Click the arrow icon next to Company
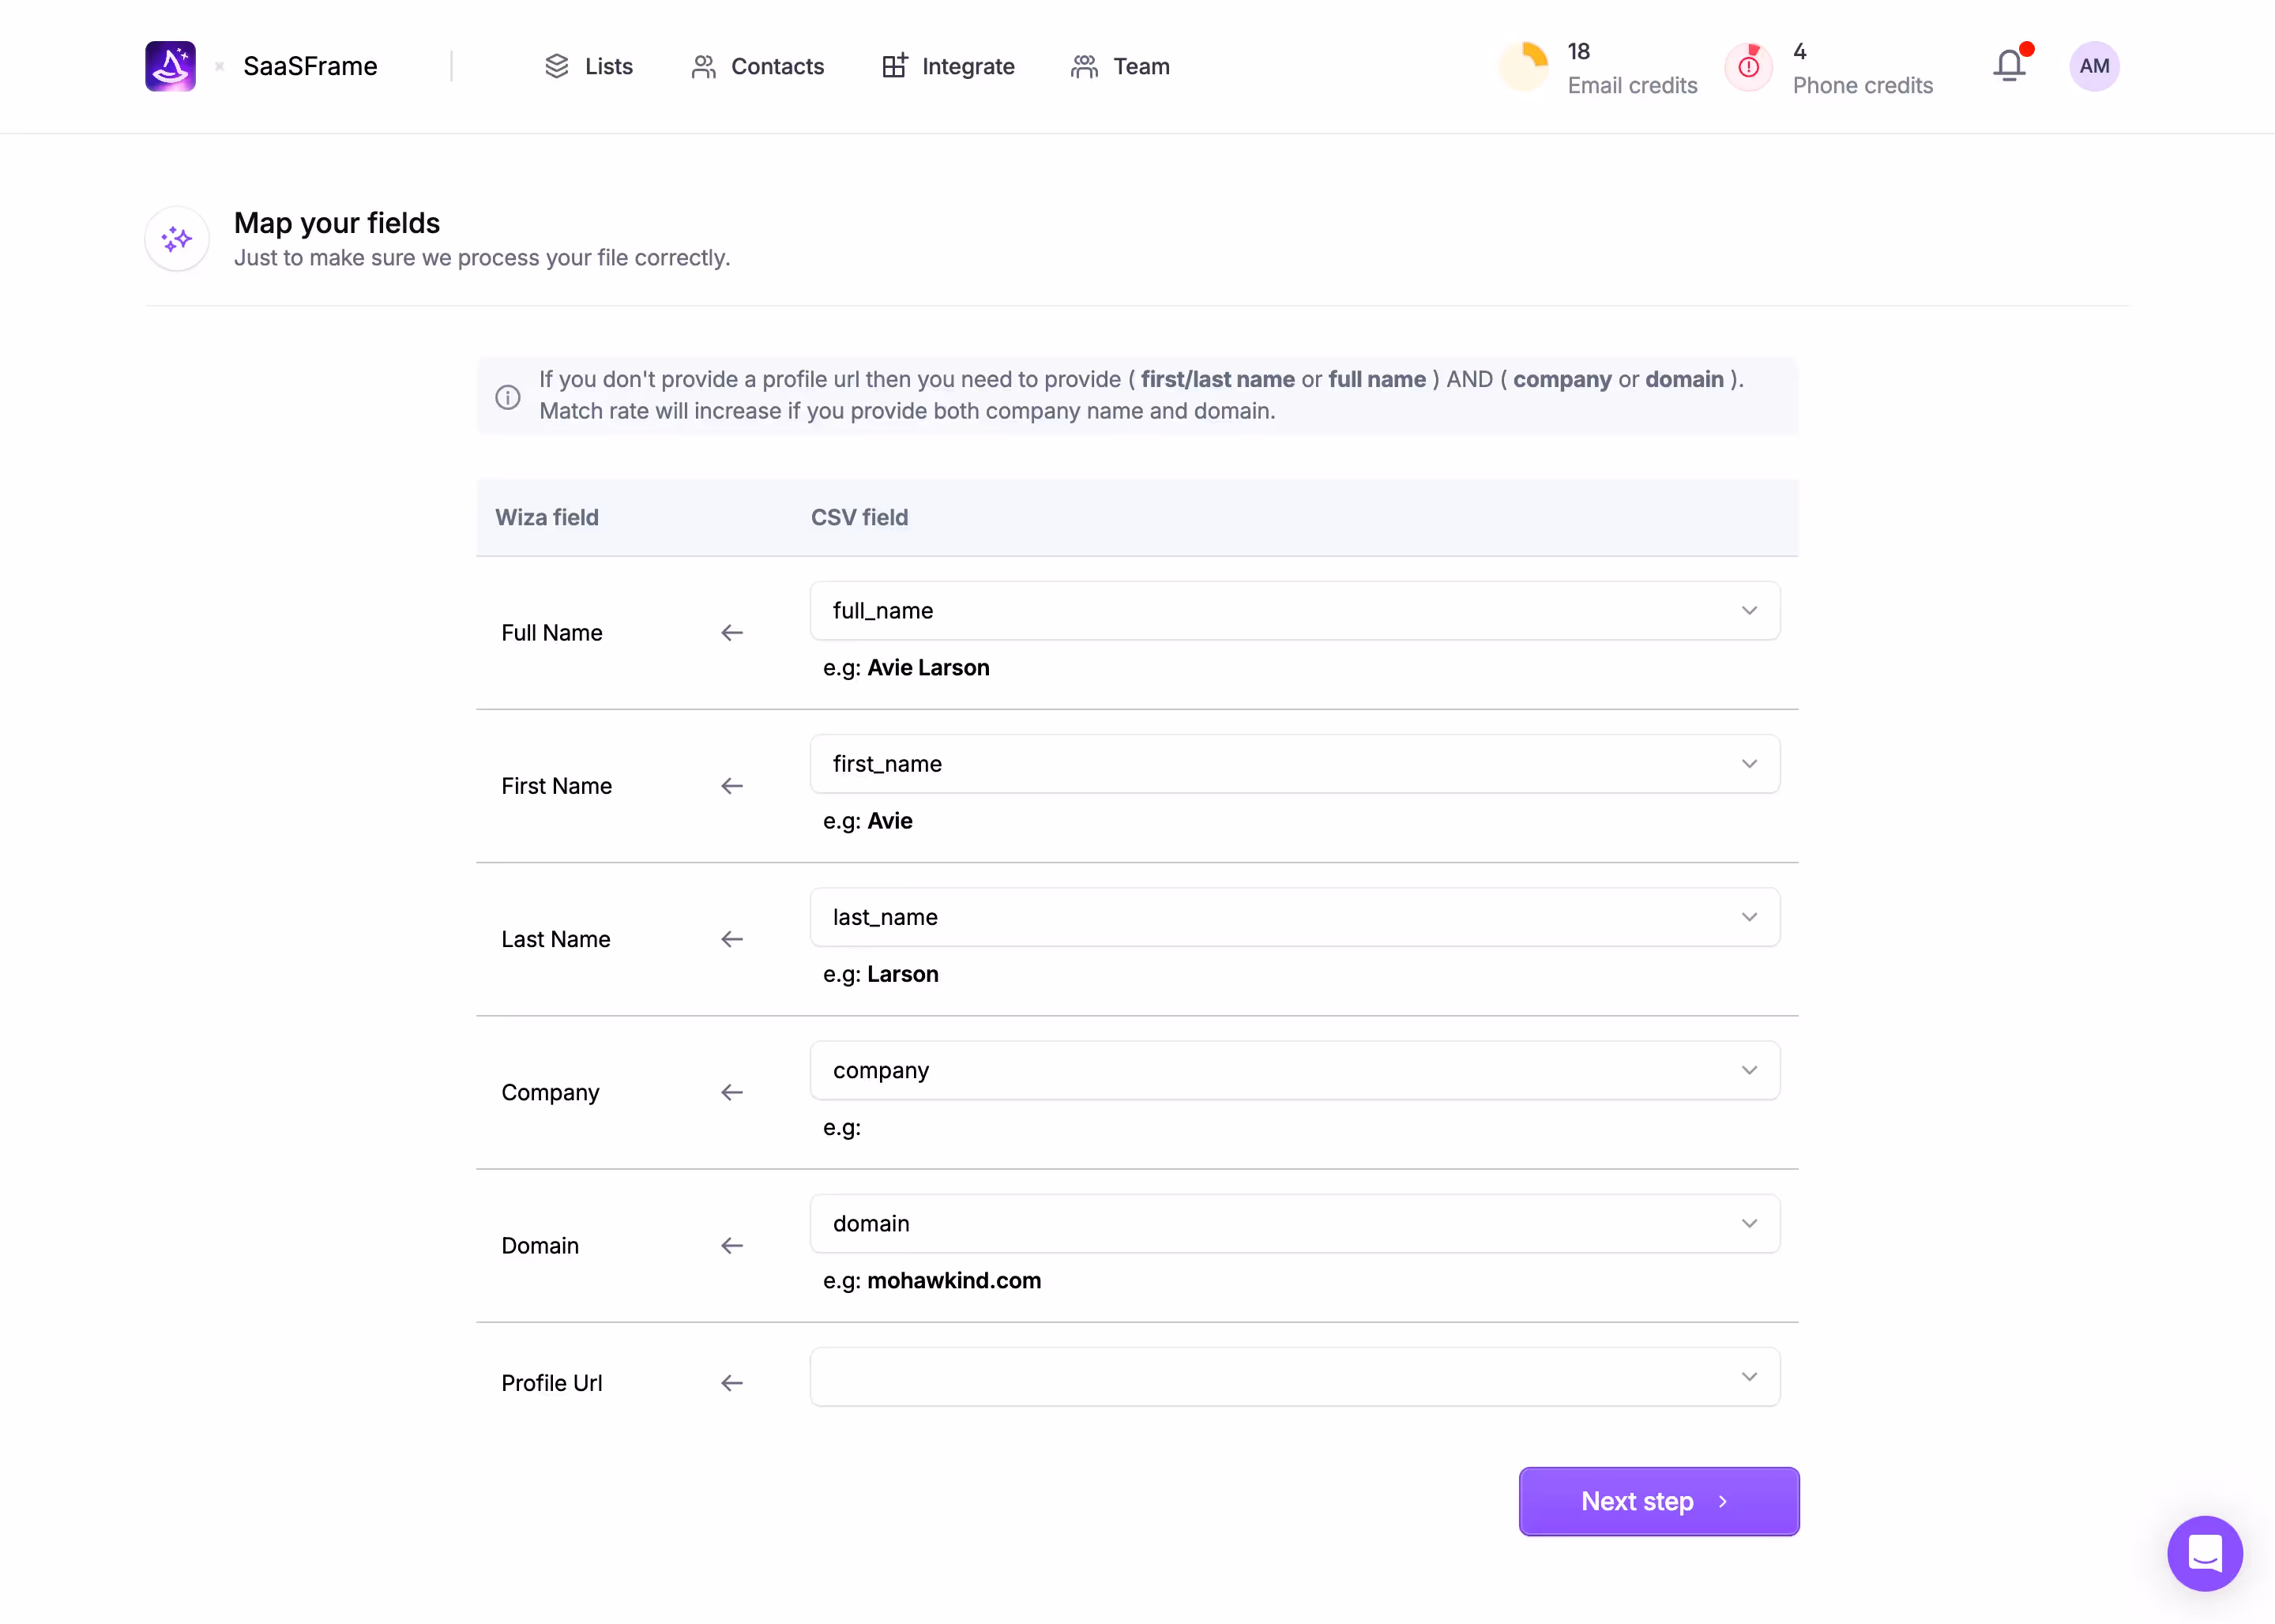The height and width of the screenshot is (1624, 2275). coord(732,1092)
